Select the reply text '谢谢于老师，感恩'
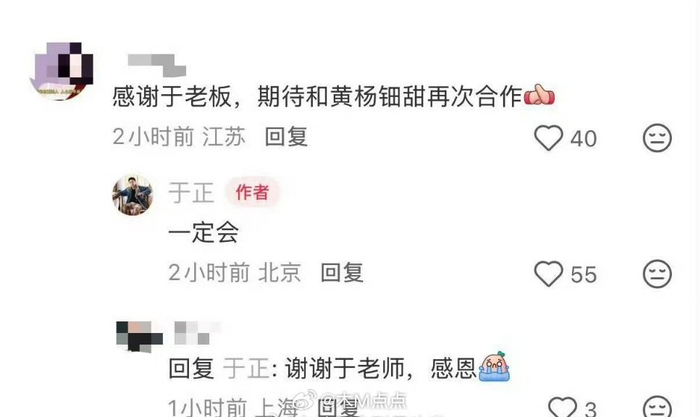This screenshot has height=417, width=700. [x=380, y=369]
